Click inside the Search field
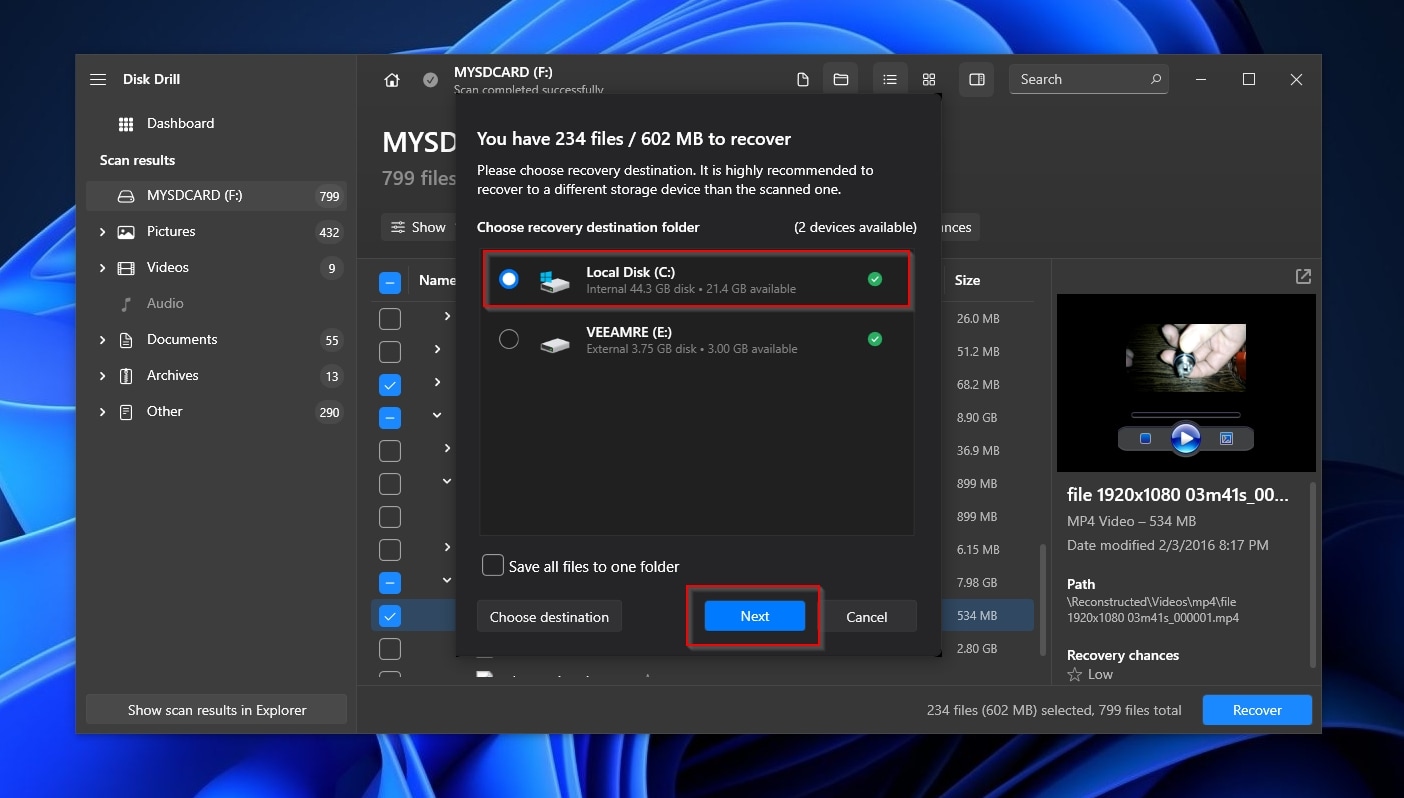The image size is (1404, 798). [x=1080, y=79]
